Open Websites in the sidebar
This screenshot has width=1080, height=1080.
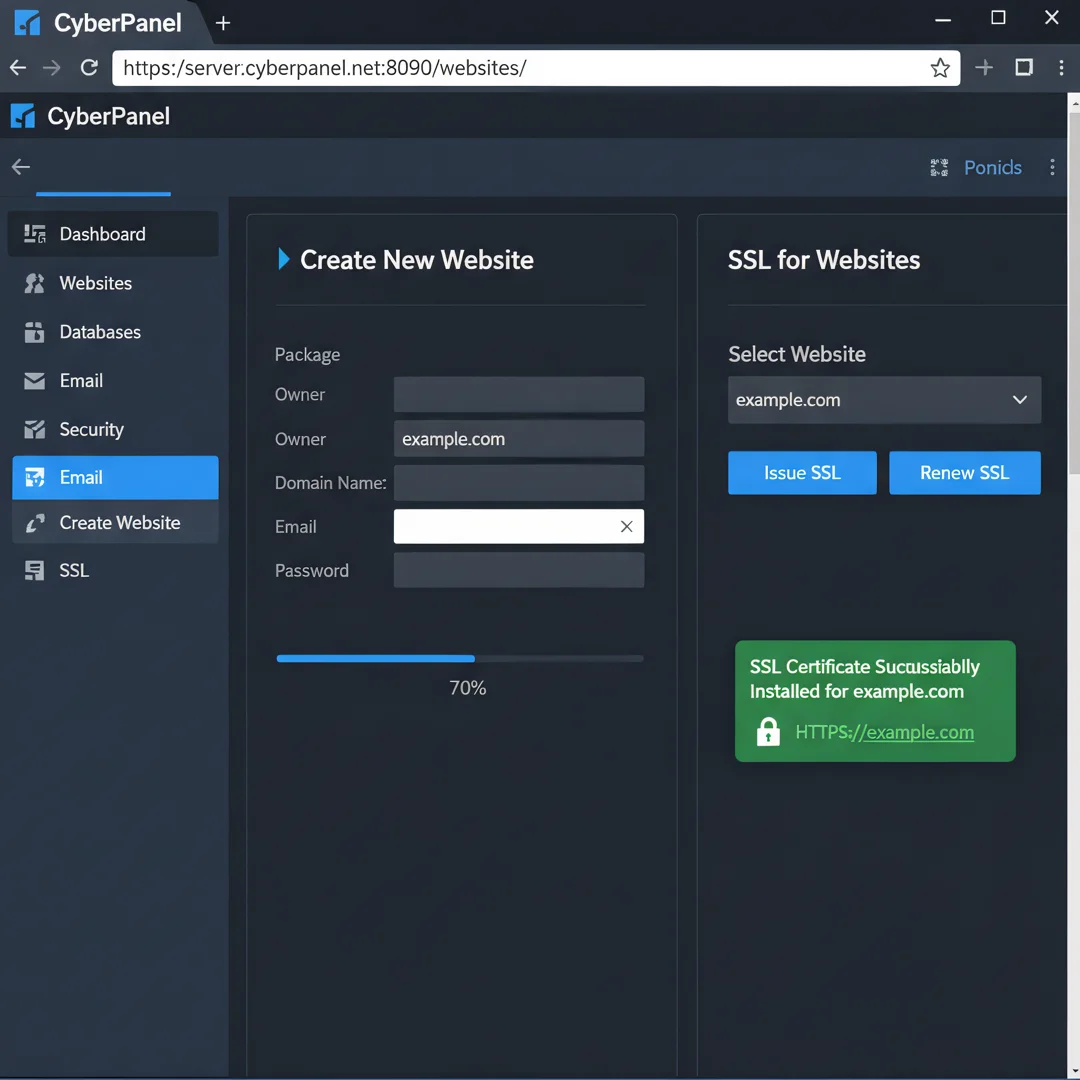[113, 283]
